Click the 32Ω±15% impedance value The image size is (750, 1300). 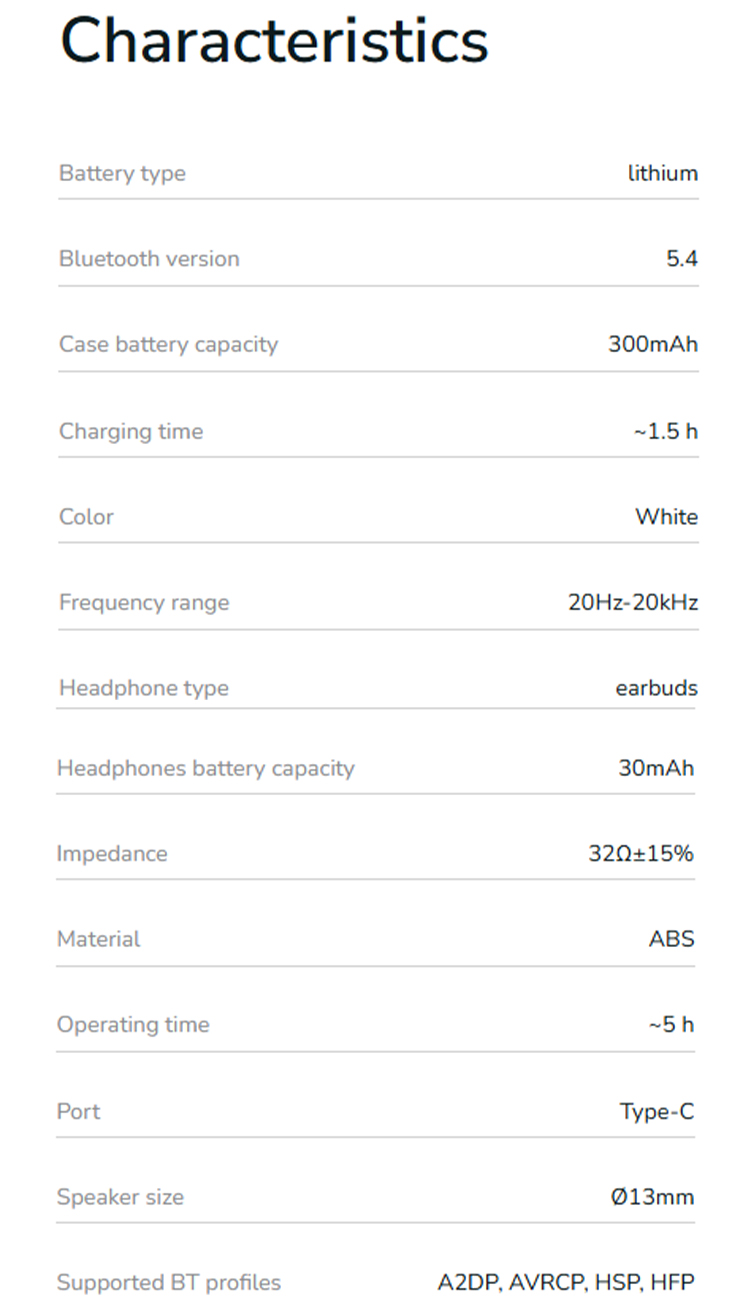[641, 854]
